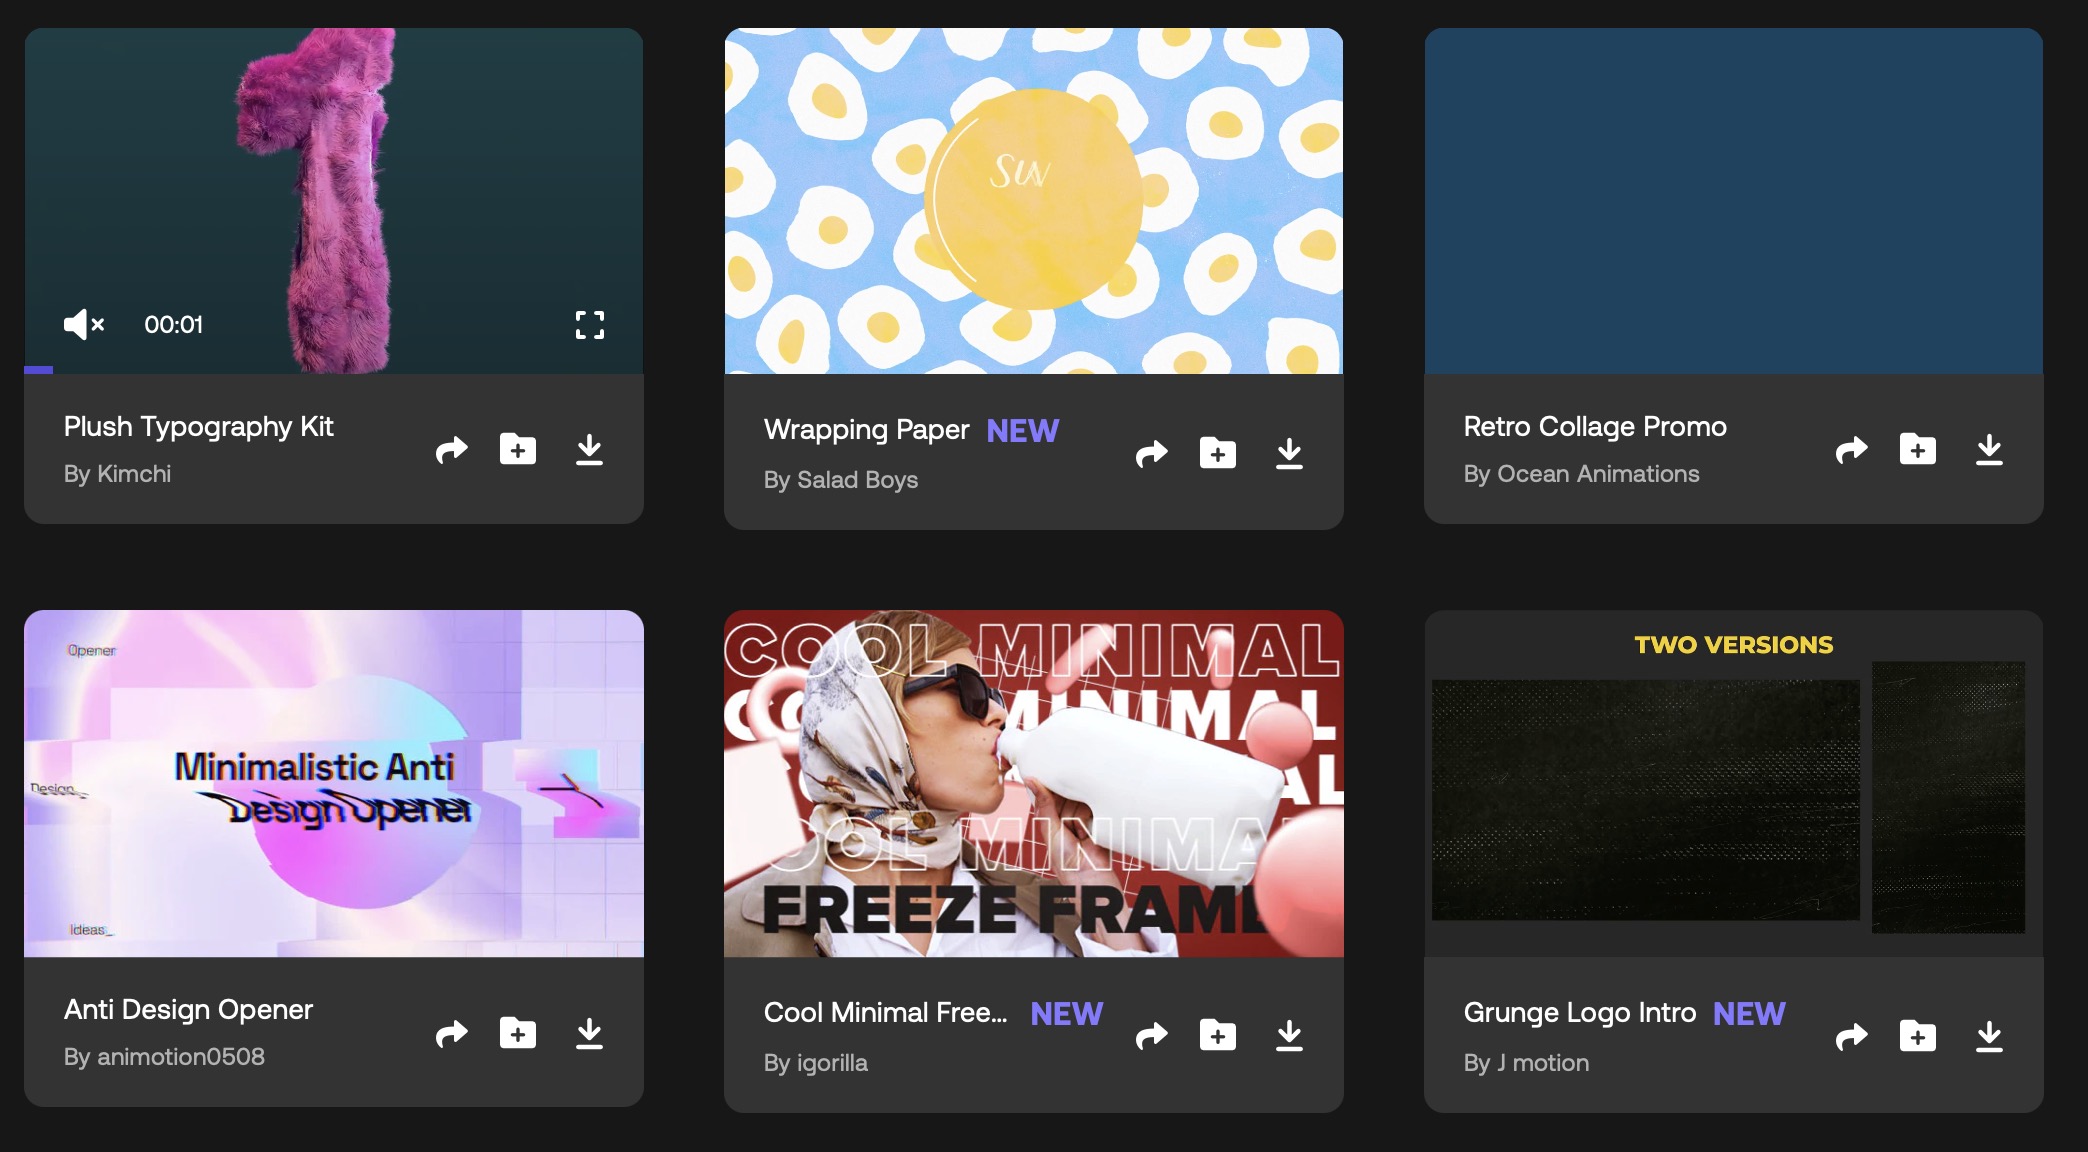Image resolution: width=2088 pixels, height=1152 pixels.
Task: Add Plush Typography Kit to a collection
Action: 518,450
